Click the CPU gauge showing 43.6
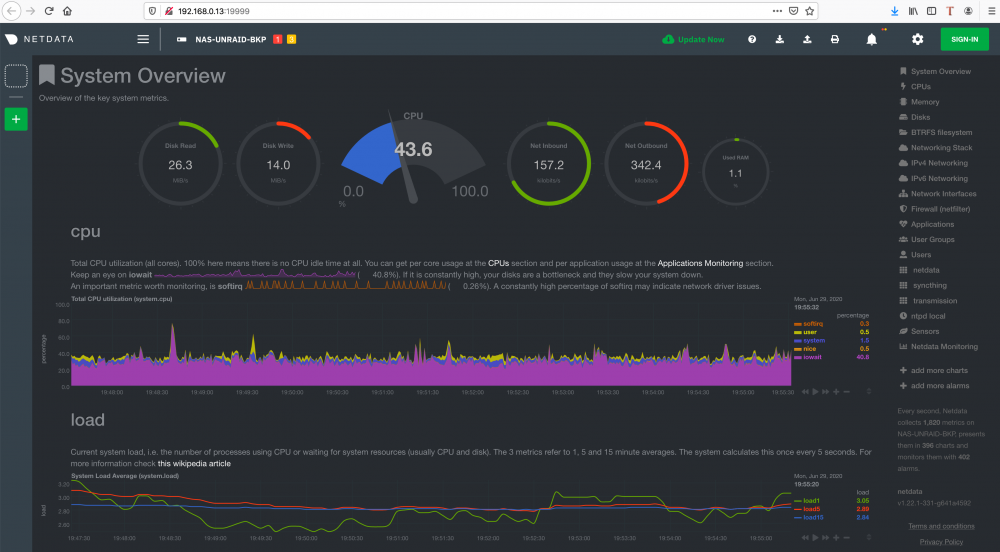Viewport: 1000px width, 552px height. [x=413, y=157]
